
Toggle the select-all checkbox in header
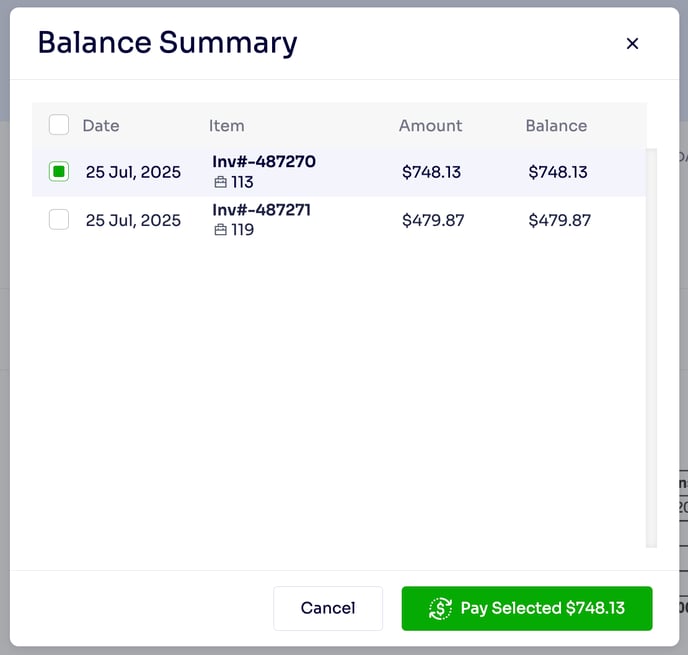59,125
